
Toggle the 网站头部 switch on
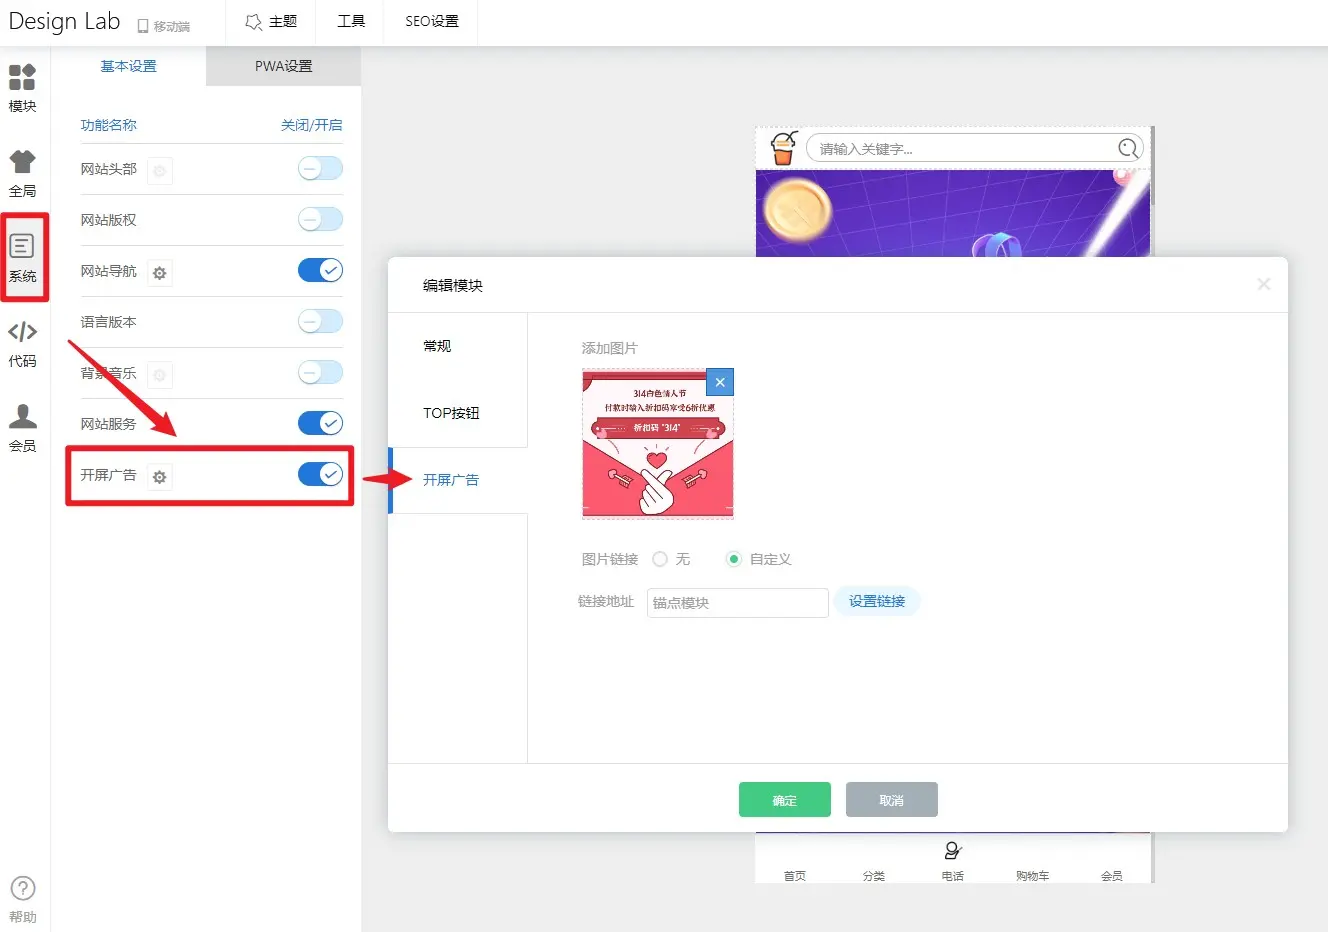pos(320,169)
